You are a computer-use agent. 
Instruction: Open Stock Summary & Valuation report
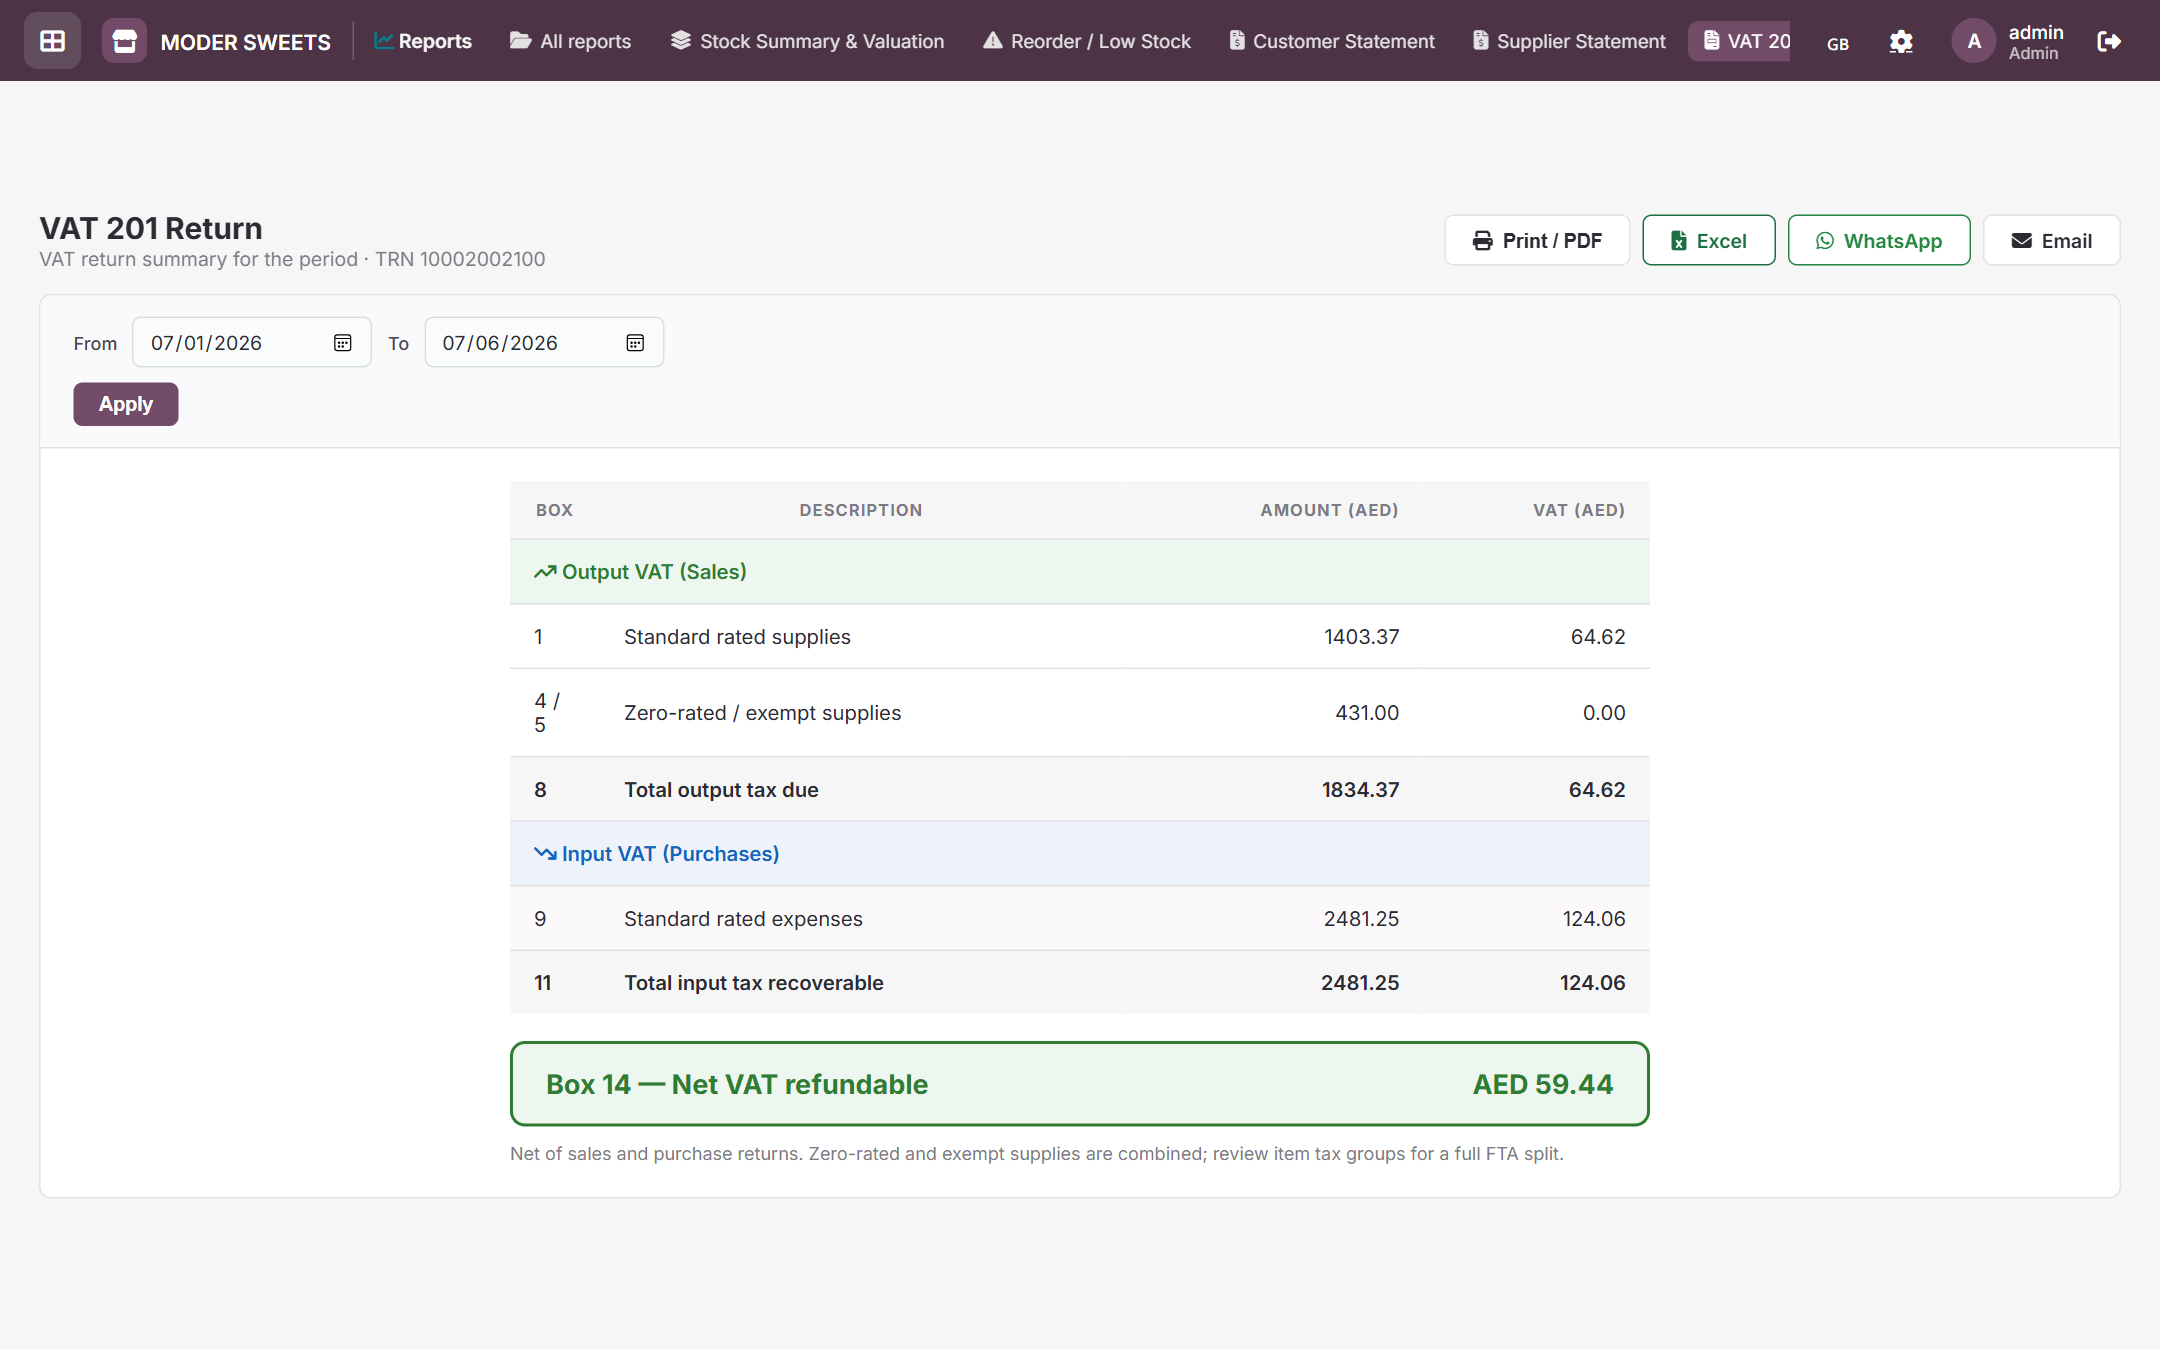coord(807,41)
